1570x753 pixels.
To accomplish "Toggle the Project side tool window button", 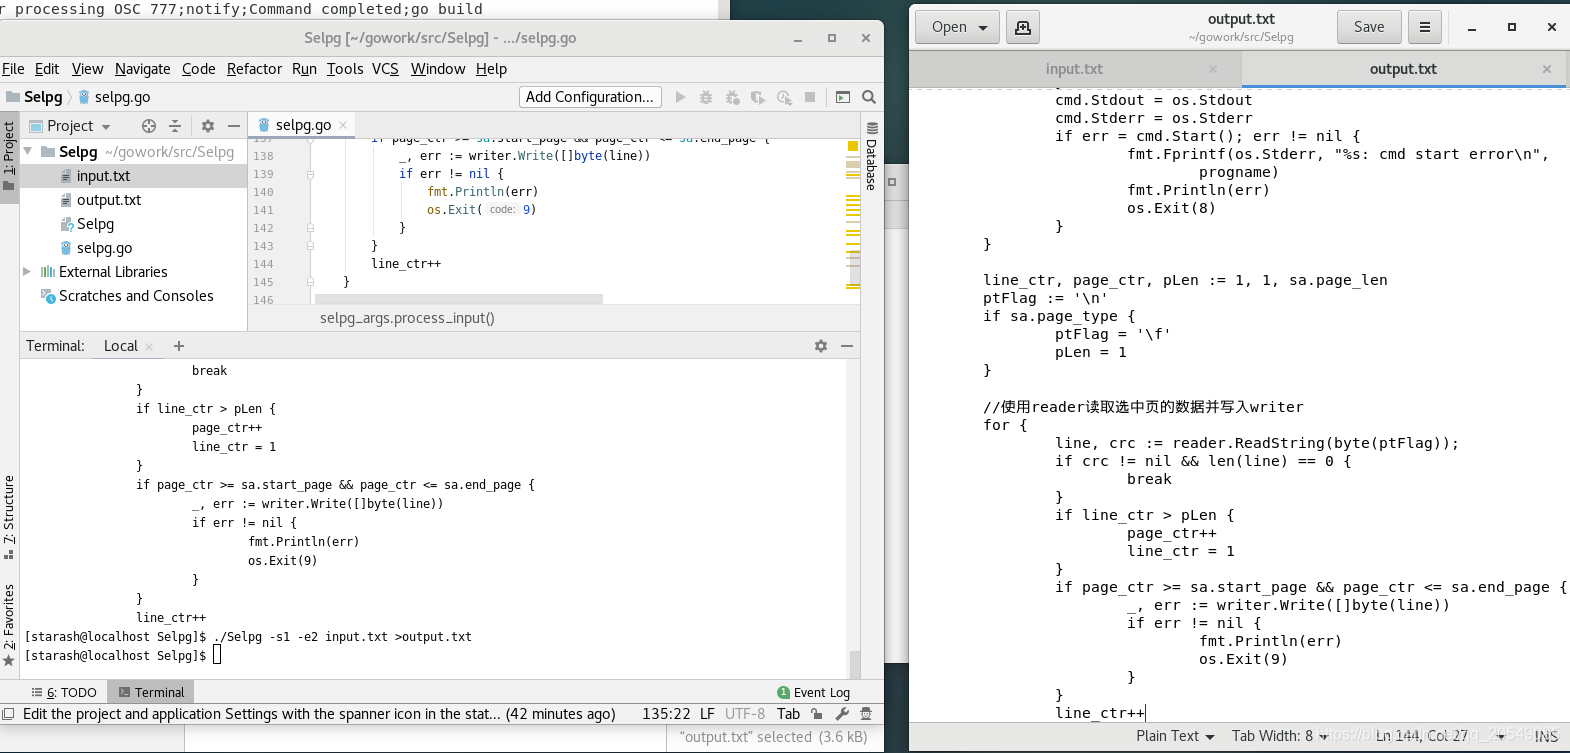I will pos(9,157).
